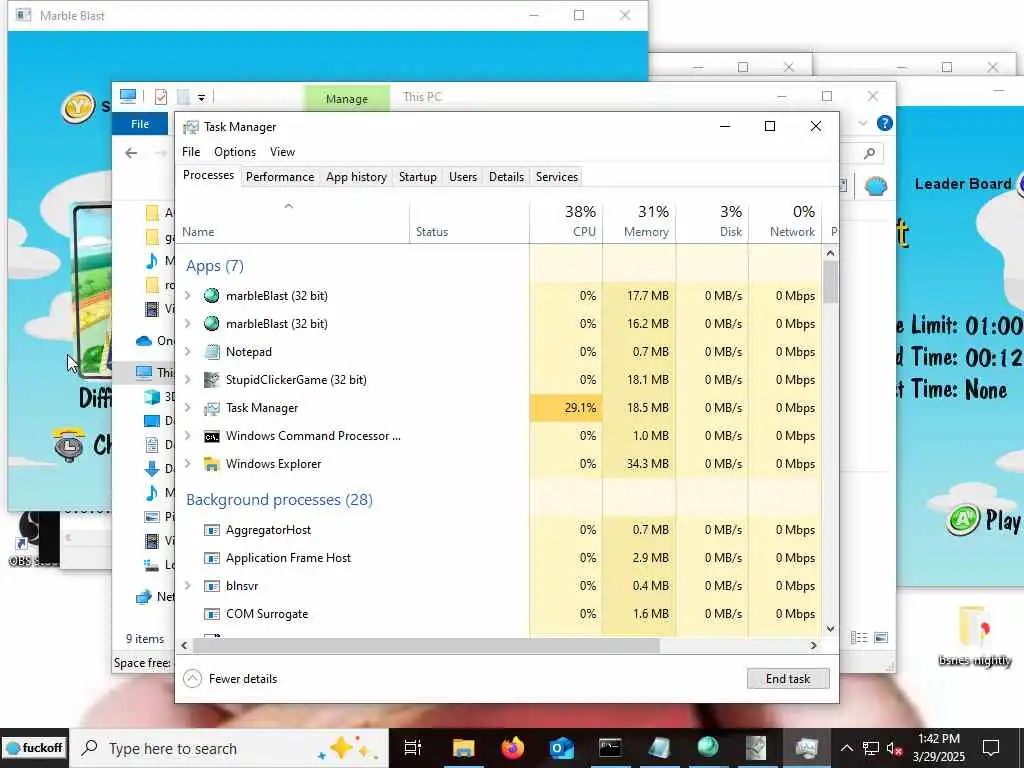Expand the second marbleBlast process group
The height and width of the screenshot is (768, 1024).
188,324
